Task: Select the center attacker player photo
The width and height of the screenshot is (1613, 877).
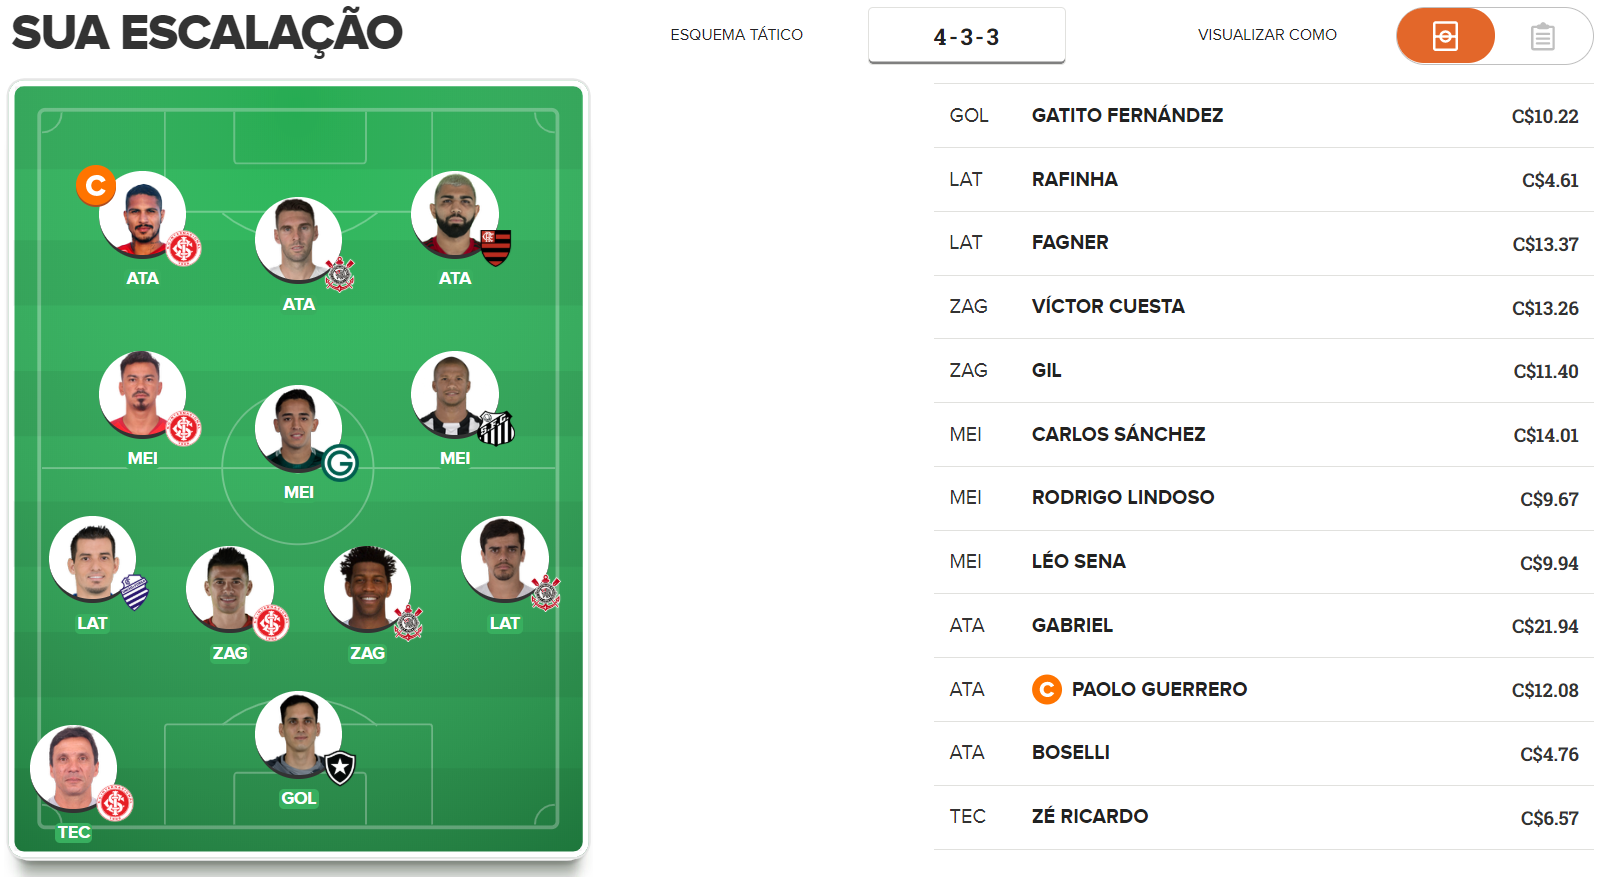Action: [x=298, y=241]
